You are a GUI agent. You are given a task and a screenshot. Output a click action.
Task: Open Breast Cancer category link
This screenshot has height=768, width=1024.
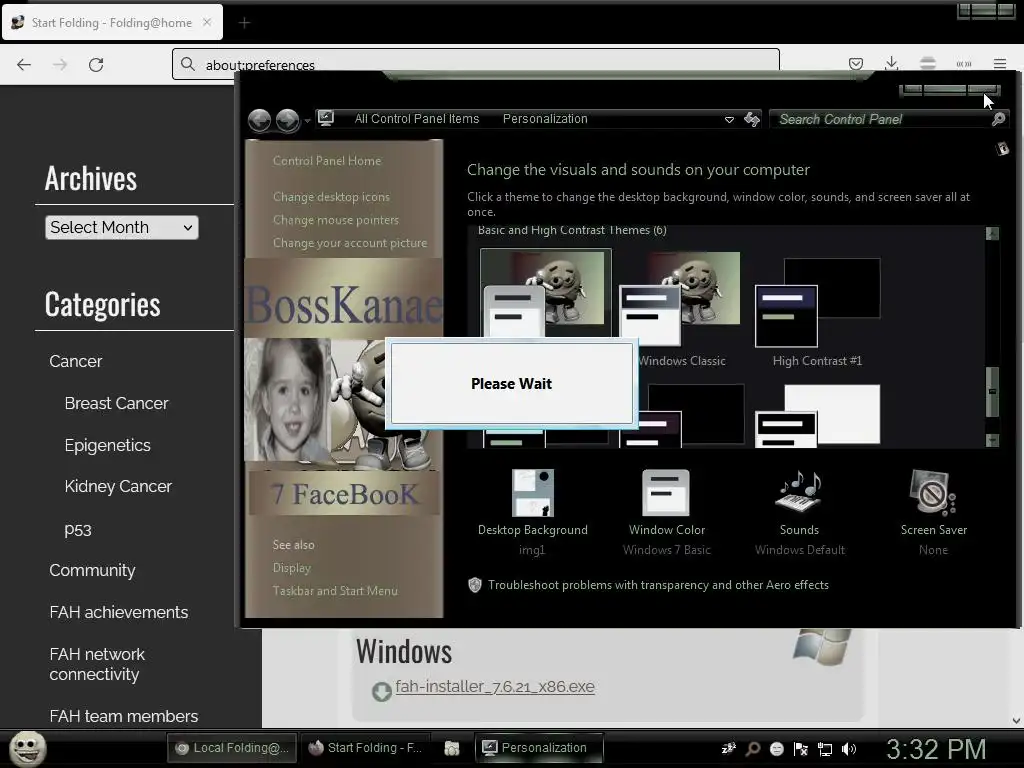pyautogui.click(x=116, y=404)
